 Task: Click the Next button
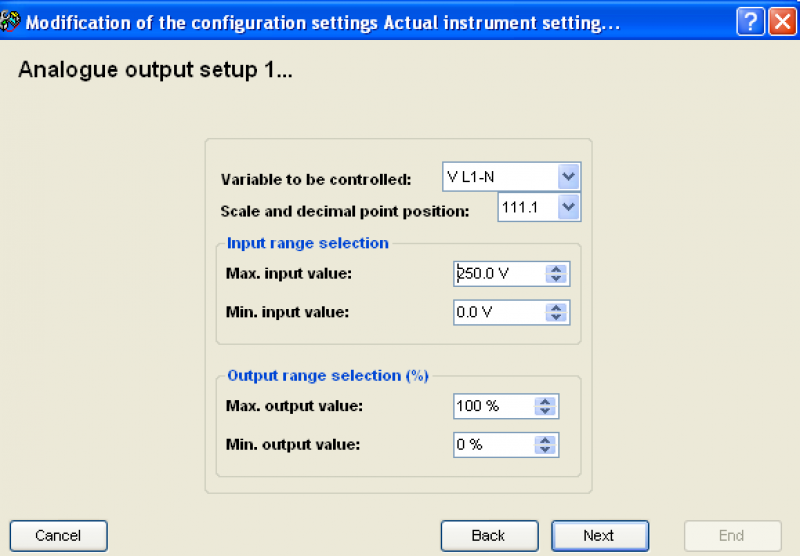tap(599, 536)
